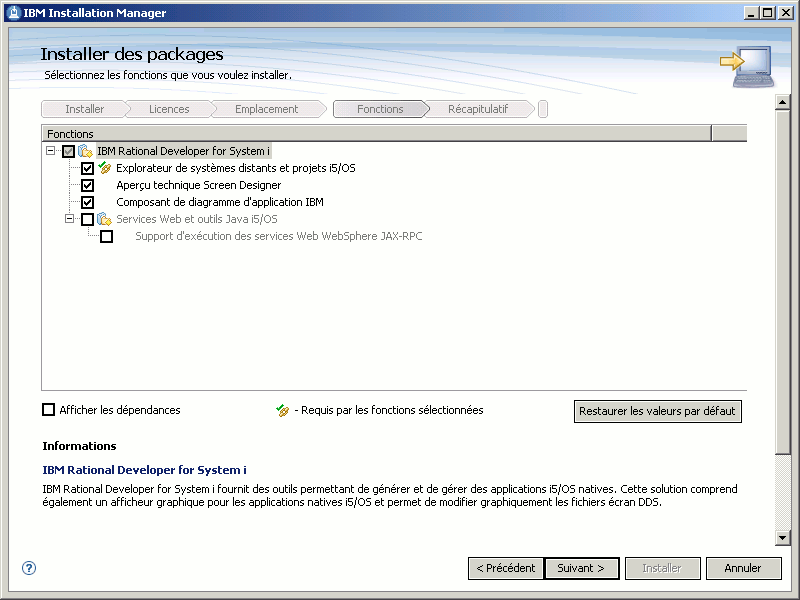Uncheck Explorateur de systèmes distants et projets i5/OS
The width and height of the screenshot is (800, 600).
click(87, 168)
